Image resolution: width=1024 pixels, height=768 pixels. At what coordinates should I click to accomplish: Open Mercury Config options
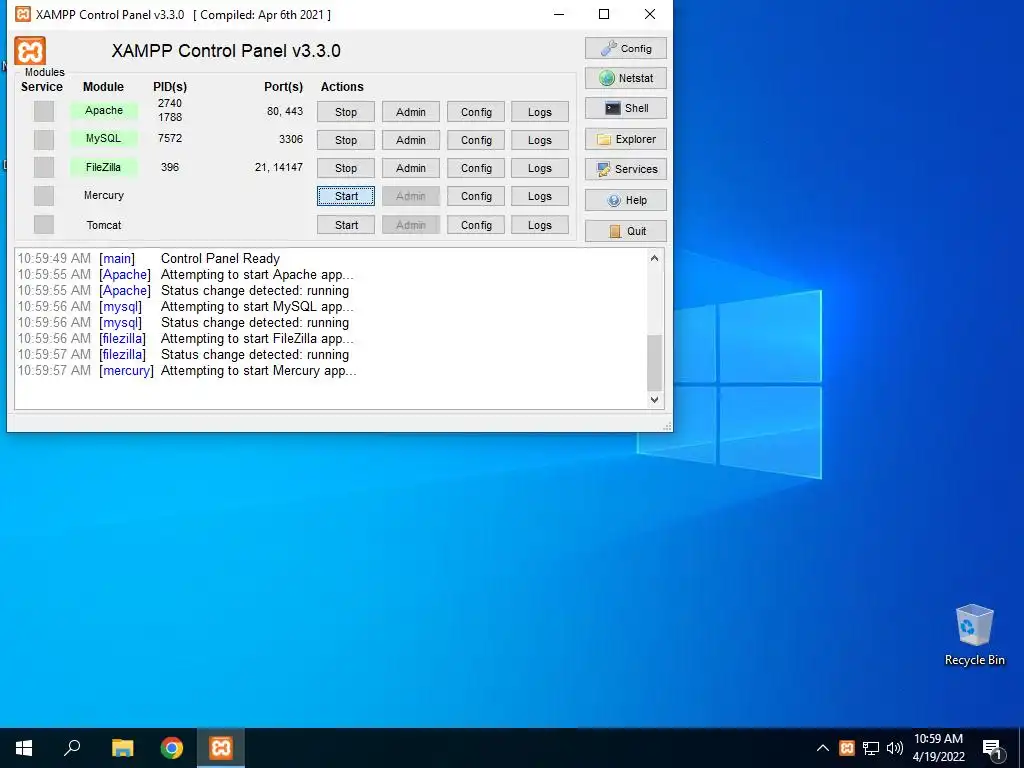[476, 196]
